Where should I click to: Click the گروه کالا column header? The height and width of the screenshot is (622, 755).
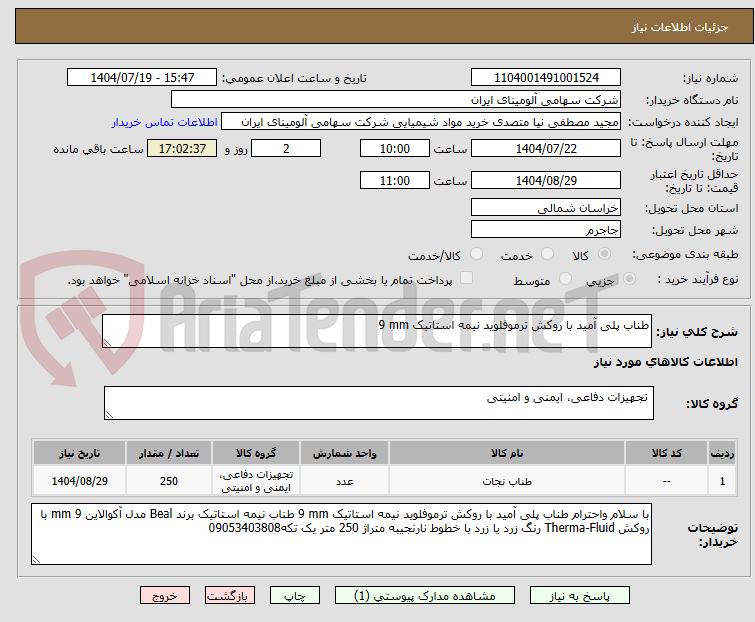[256, 453]
